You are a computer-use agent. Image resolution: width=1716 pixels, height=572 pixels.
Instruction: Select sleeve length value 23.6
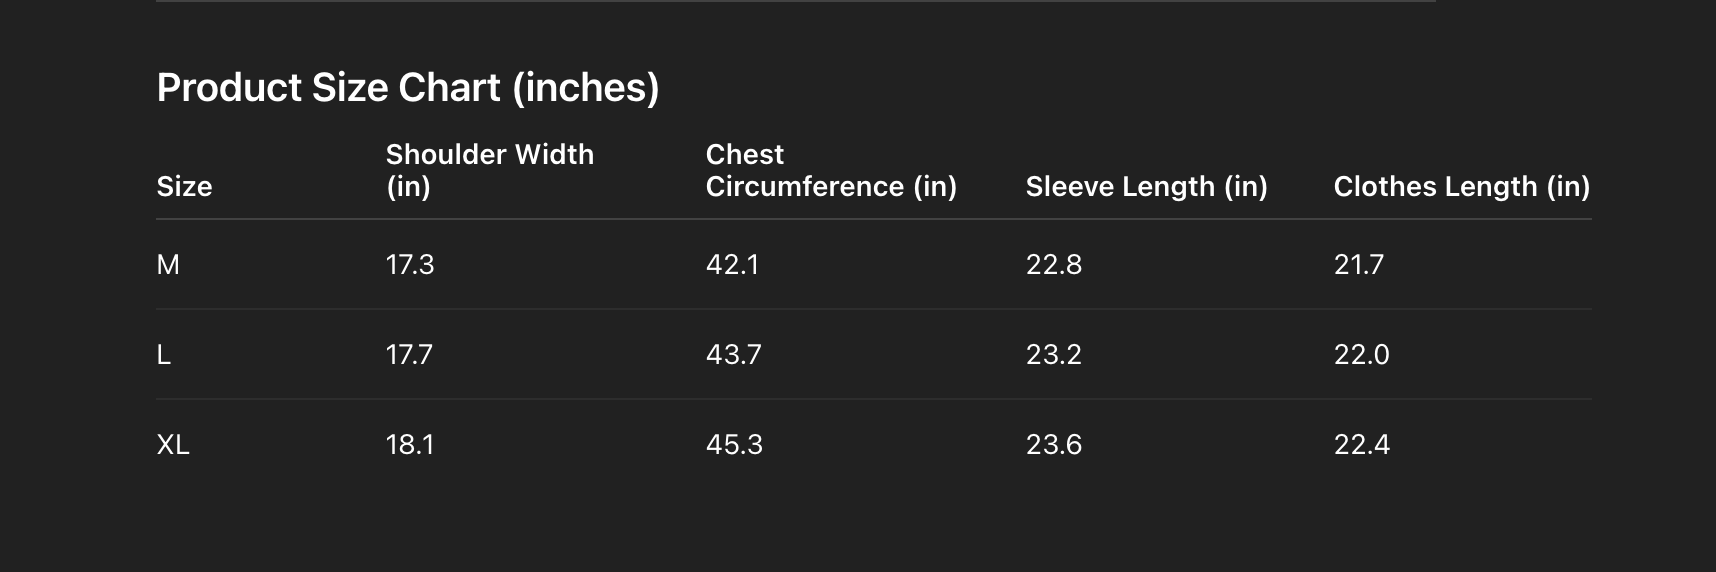coord(1054,445)
